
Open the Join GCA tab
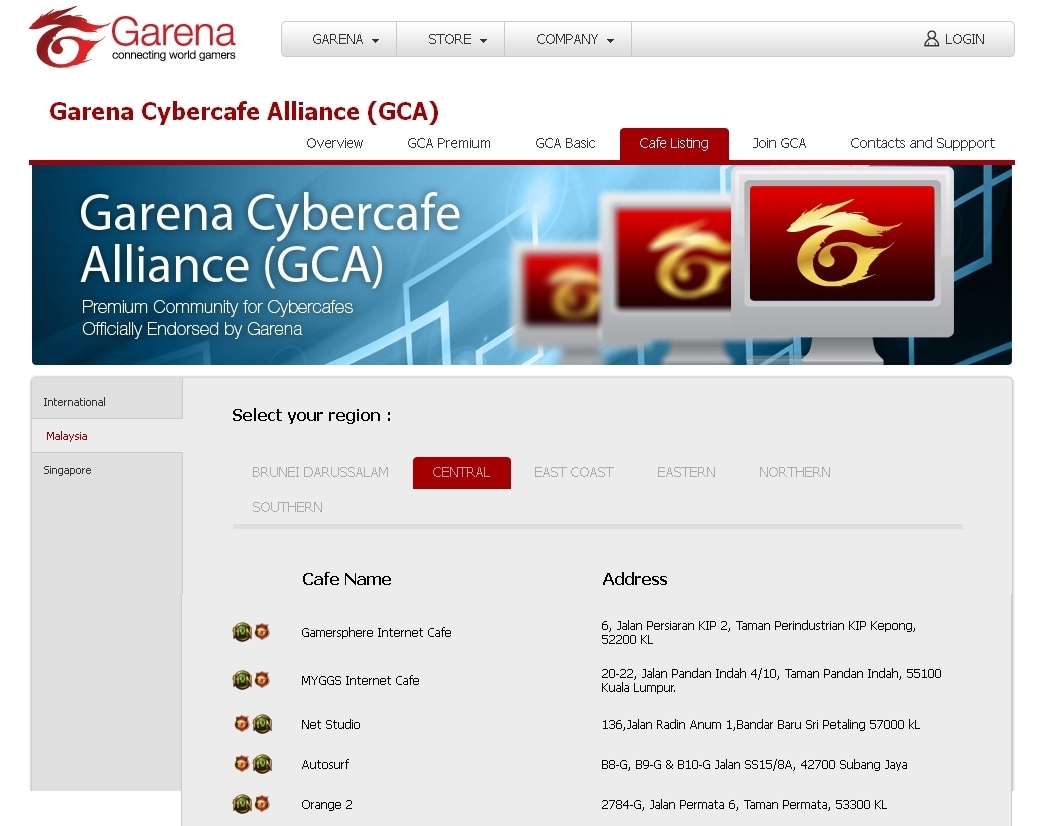[779, 143]
